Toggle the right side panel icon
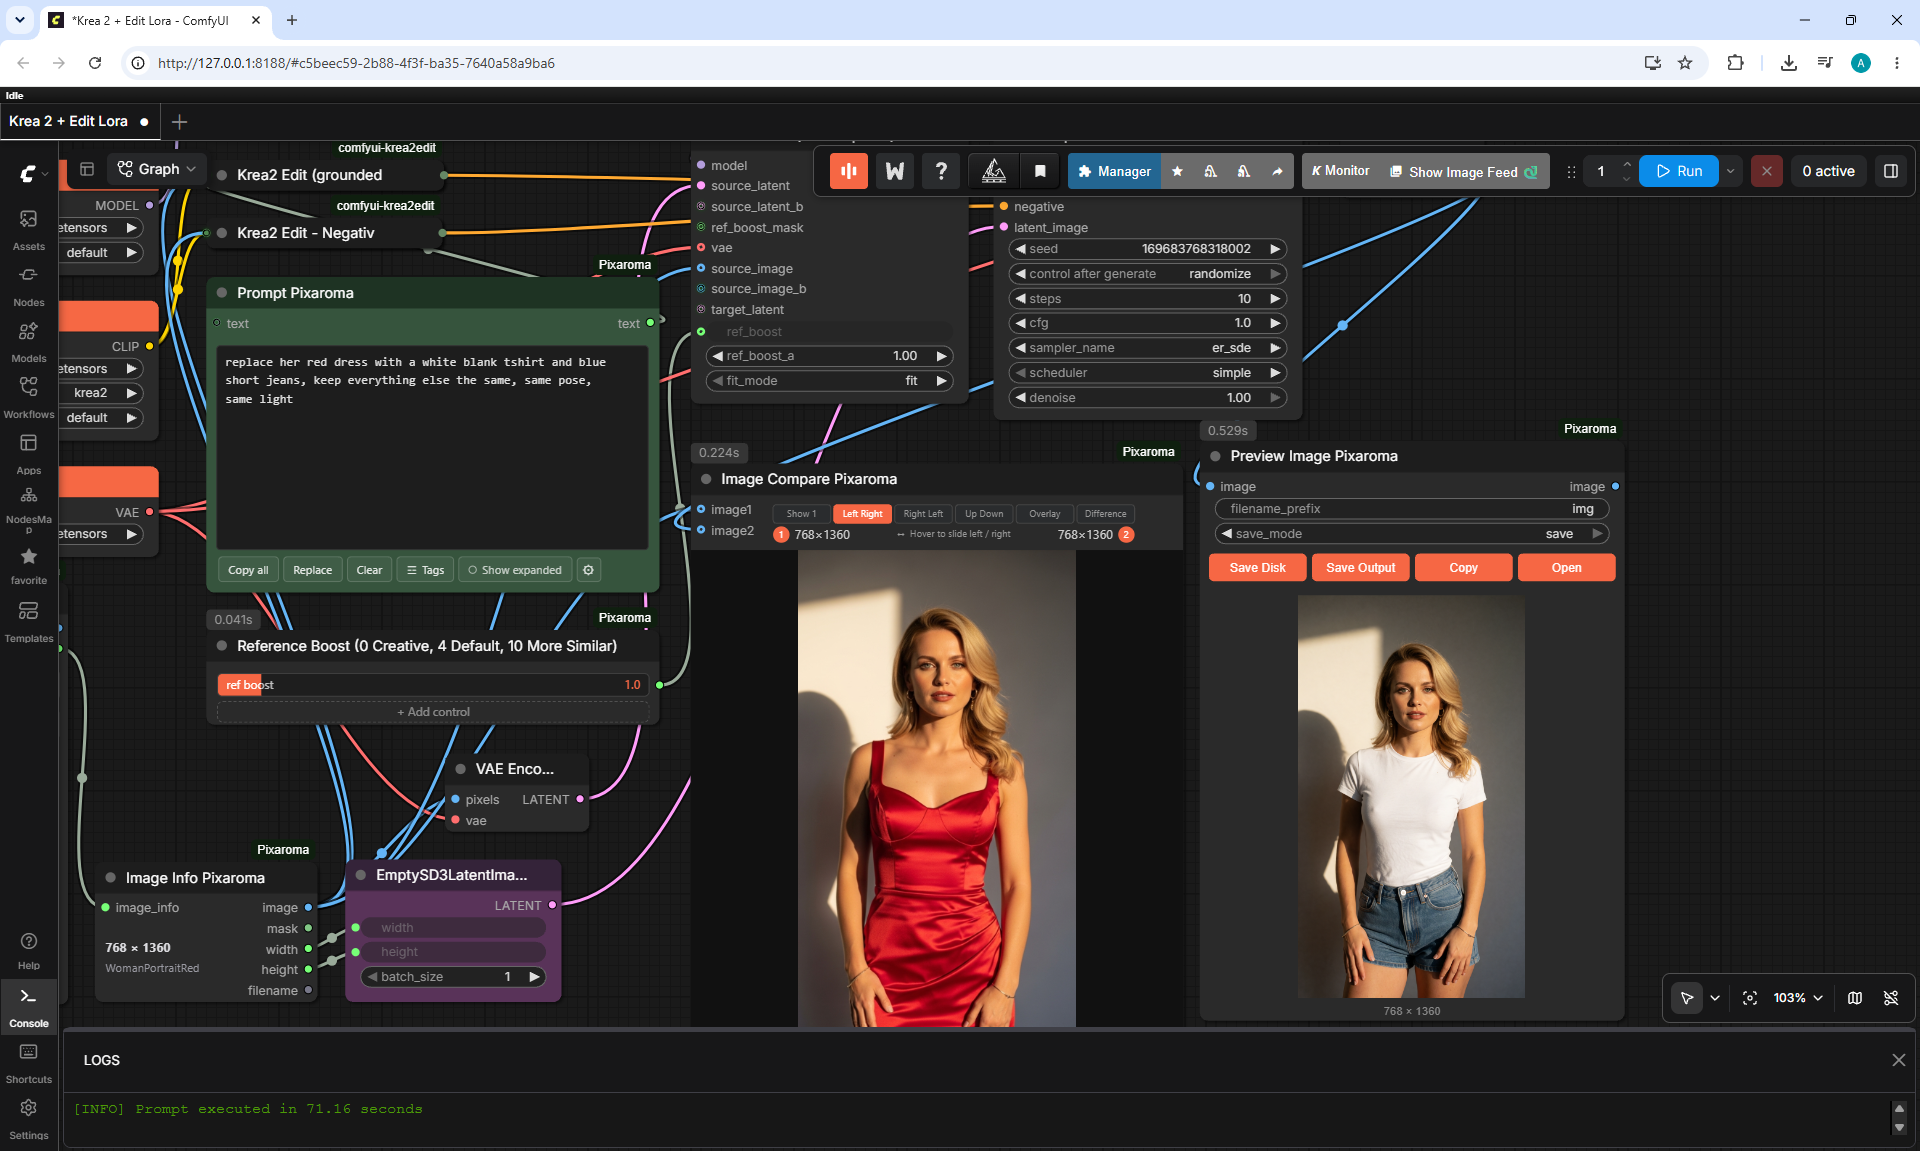This screenshot has width=1920, height=1151. pos(1891,171)
